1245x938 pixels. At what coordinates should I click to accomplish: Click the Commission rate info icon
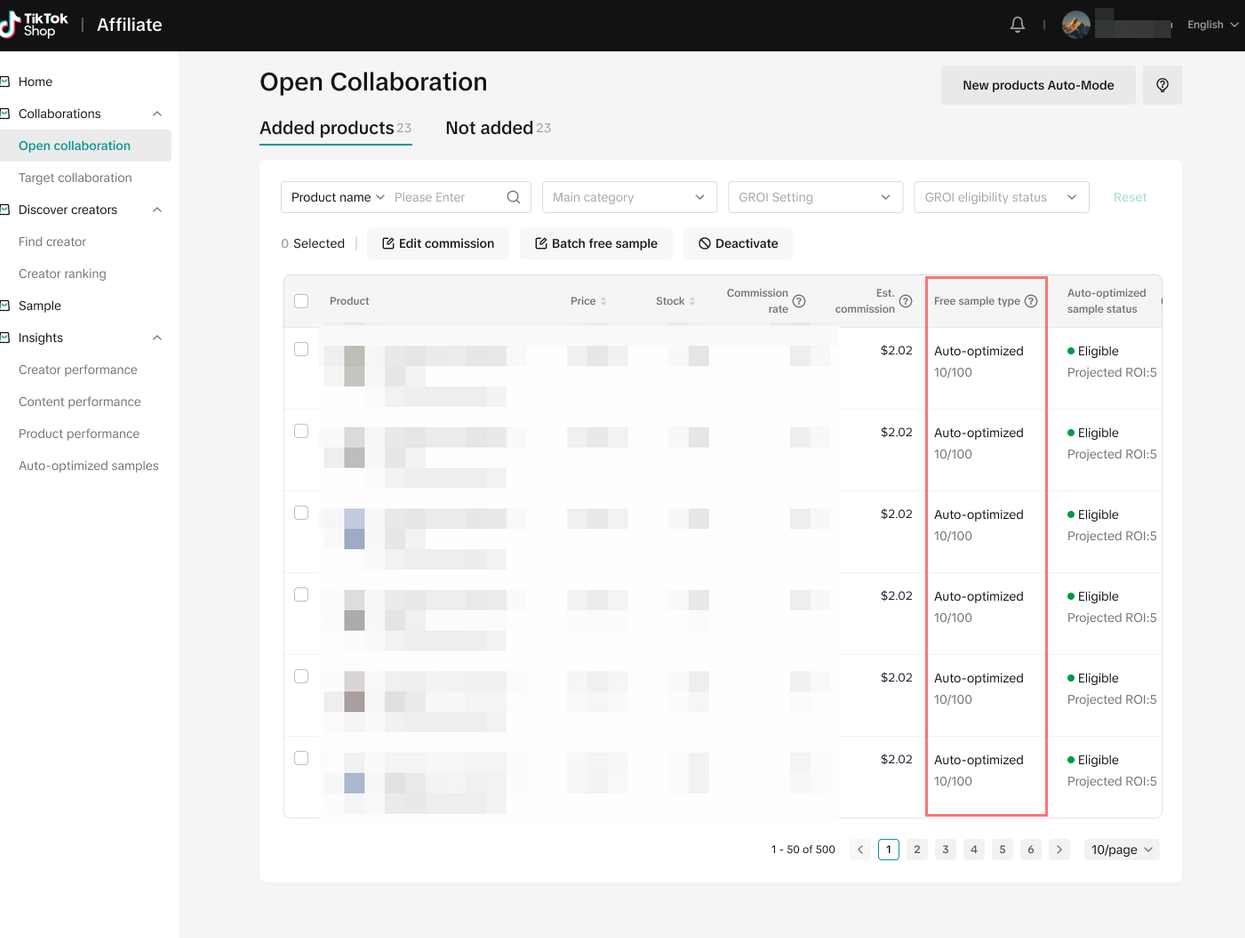click(x=799, y=301)
